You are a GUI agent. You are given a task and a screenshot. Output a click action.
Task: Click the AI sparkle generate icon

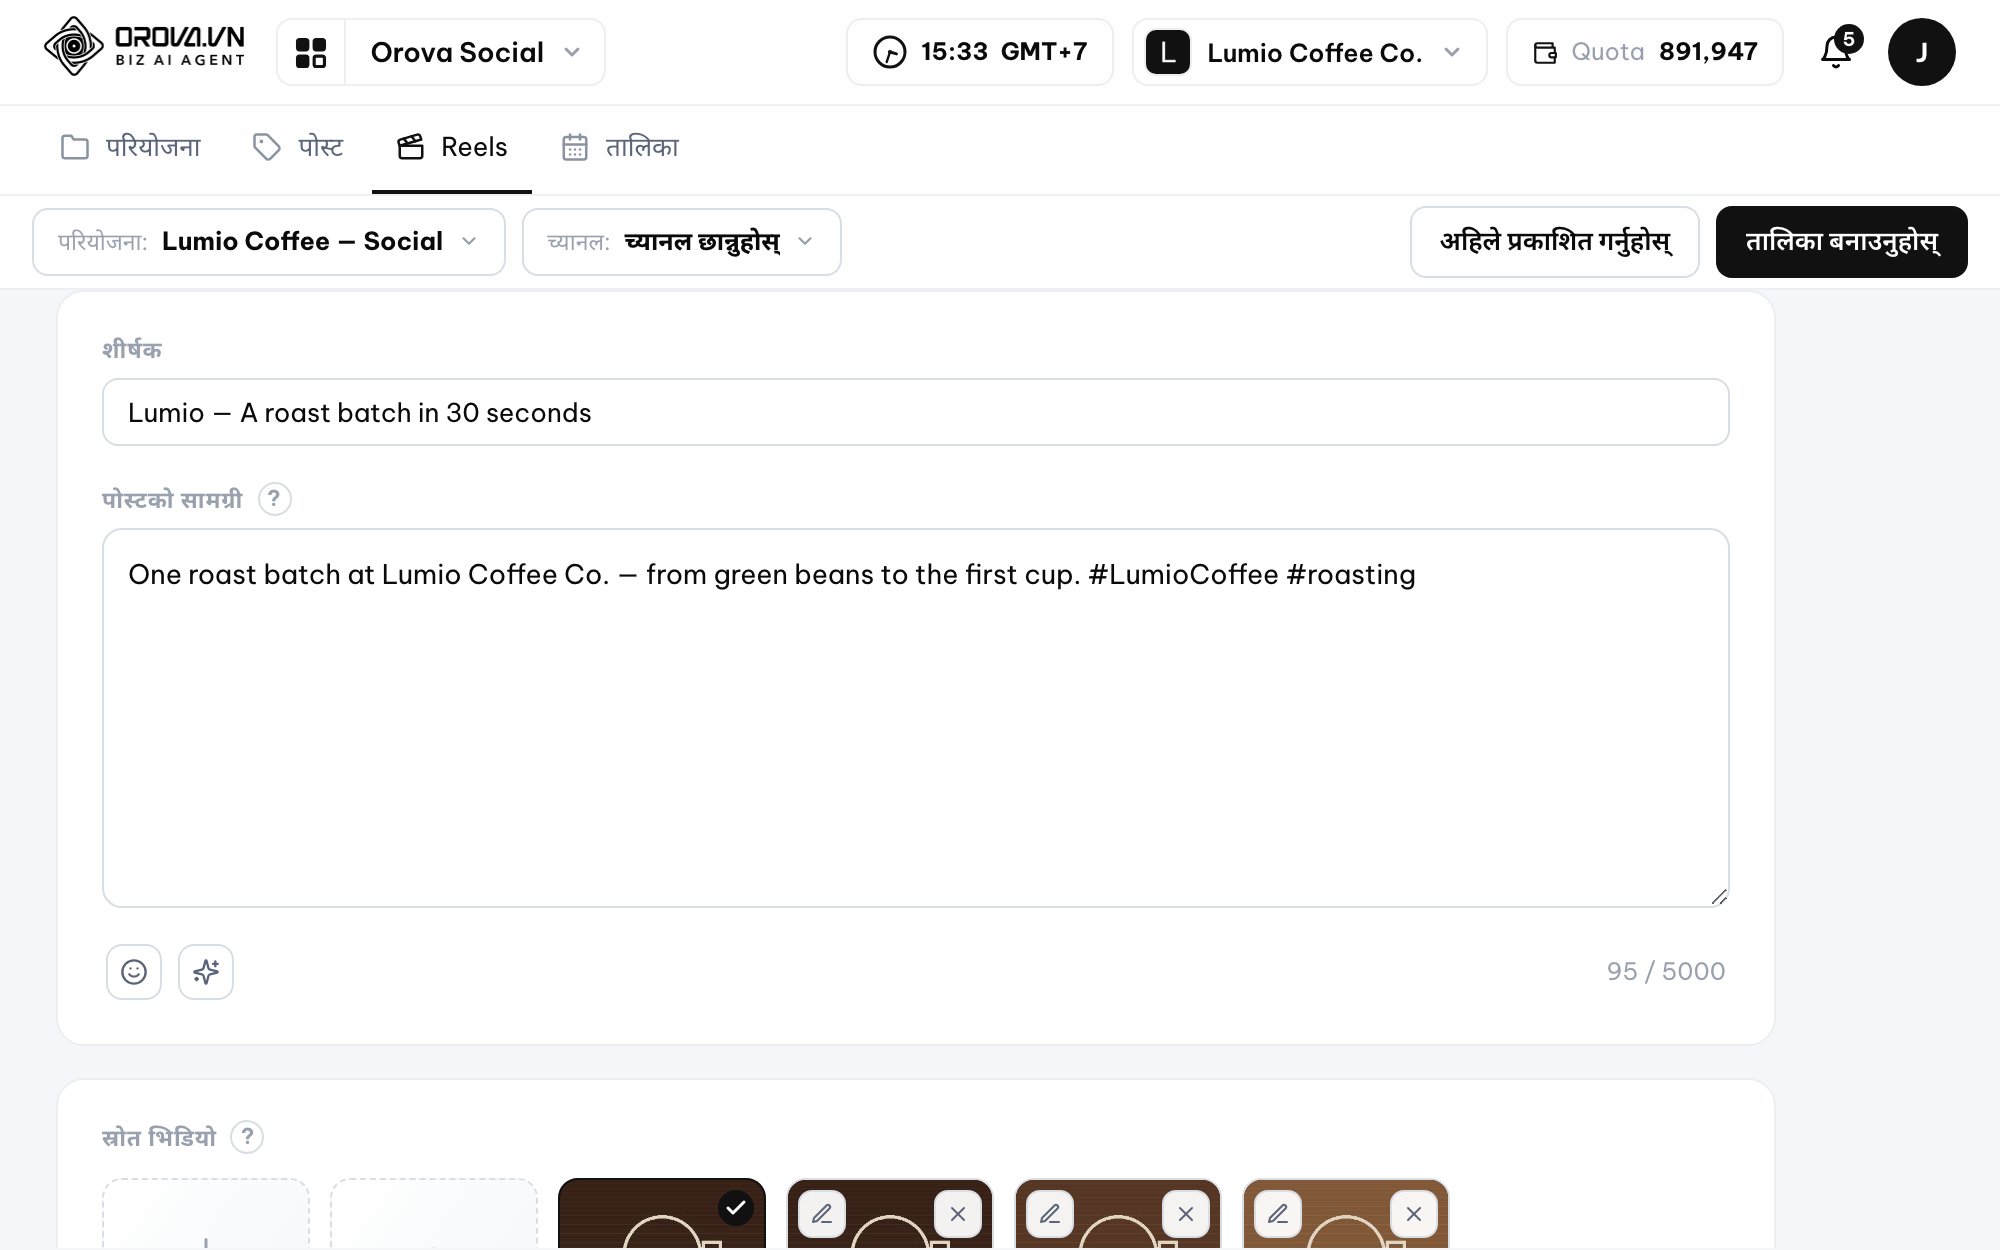(206, 972)
